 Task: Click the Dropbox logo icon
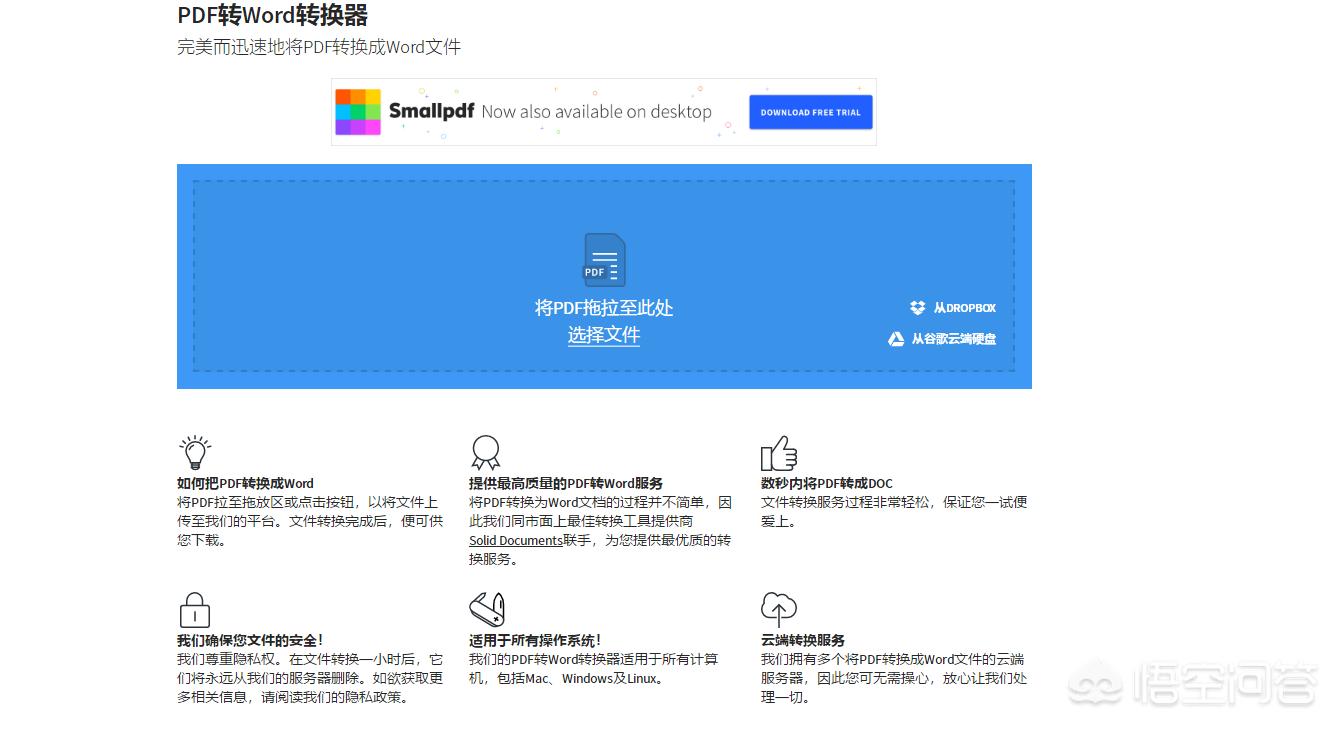point(918,308)
